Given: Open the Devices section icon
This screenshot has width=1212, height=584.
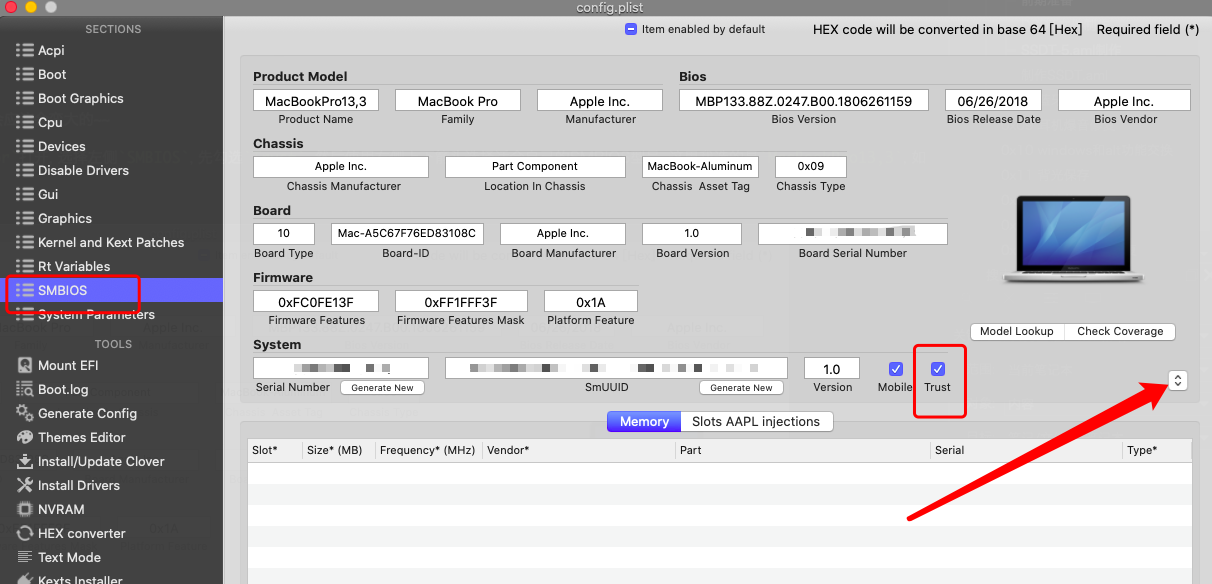Looking at the screenshot, I should [25, 146].
